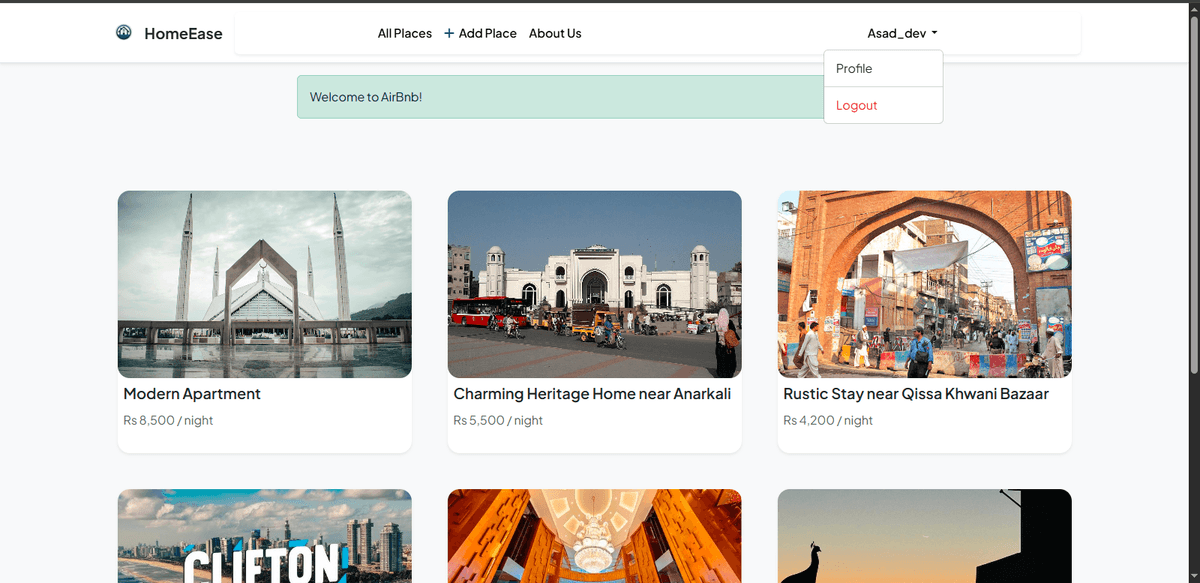
Task: Click Charming Heritage Home near Anarkali title
Action: click(593, 394)
